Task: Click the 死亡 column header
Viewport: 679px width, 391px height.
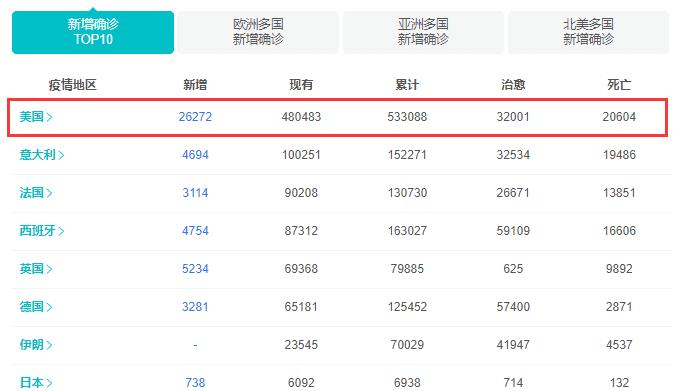Action: pyautogui.click(x=619, y=84)
